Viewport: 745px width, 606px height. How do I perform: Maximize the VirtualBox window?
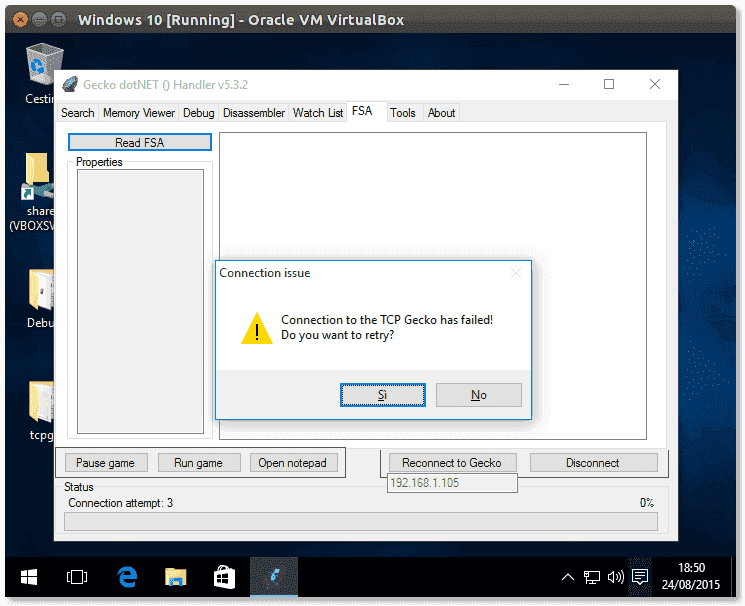[58, 19]
